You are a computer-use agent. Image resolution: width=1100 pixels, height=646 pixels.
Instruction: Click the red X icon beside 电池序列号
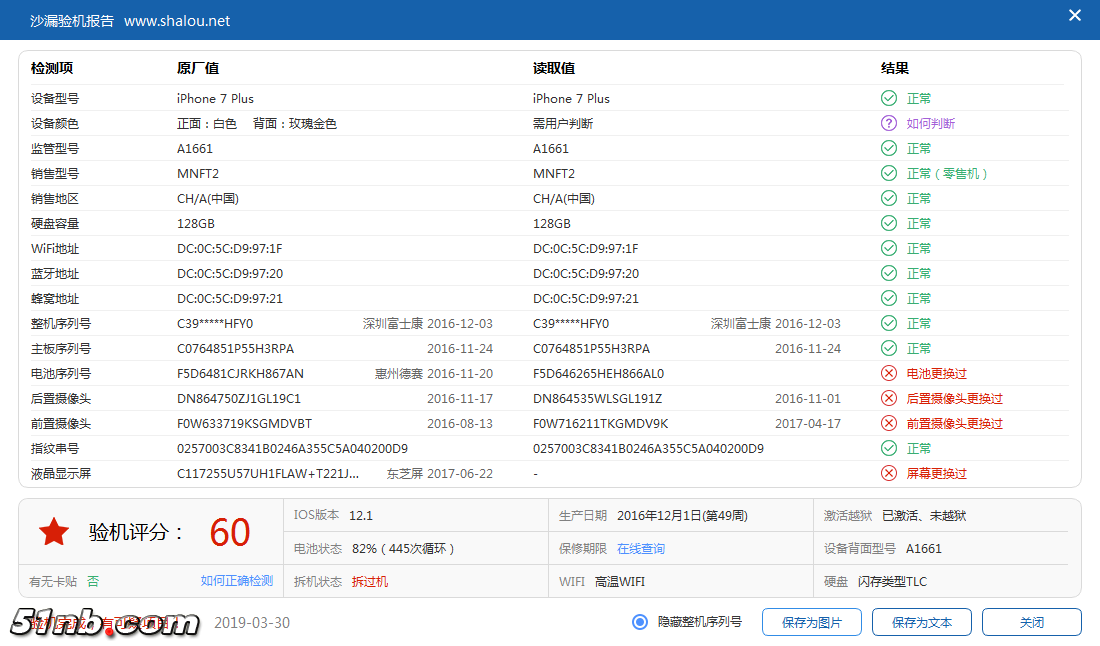[x=889, y=373]
